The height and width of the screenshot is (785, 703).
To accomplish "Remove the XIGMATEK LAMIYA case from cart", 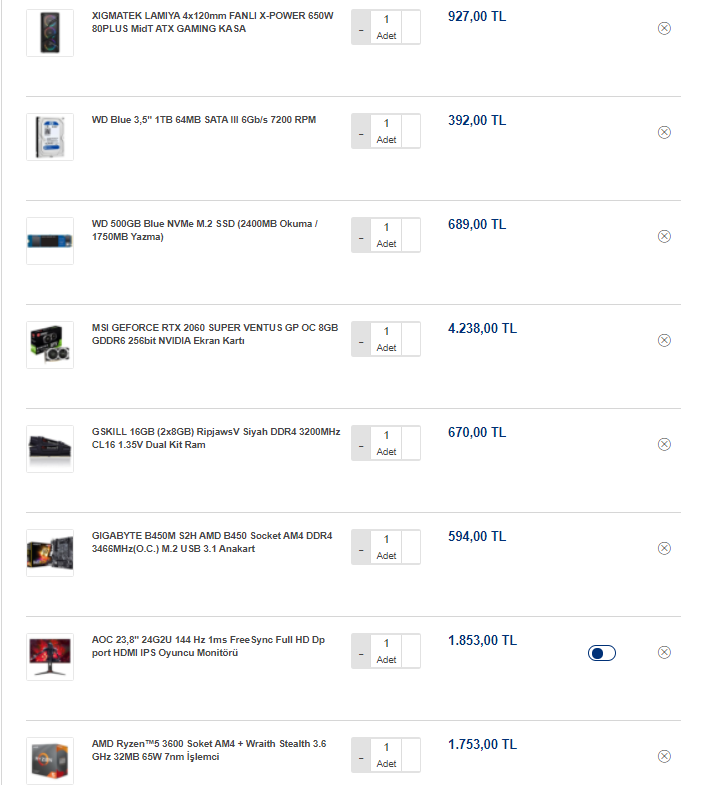I will (664, 28).
